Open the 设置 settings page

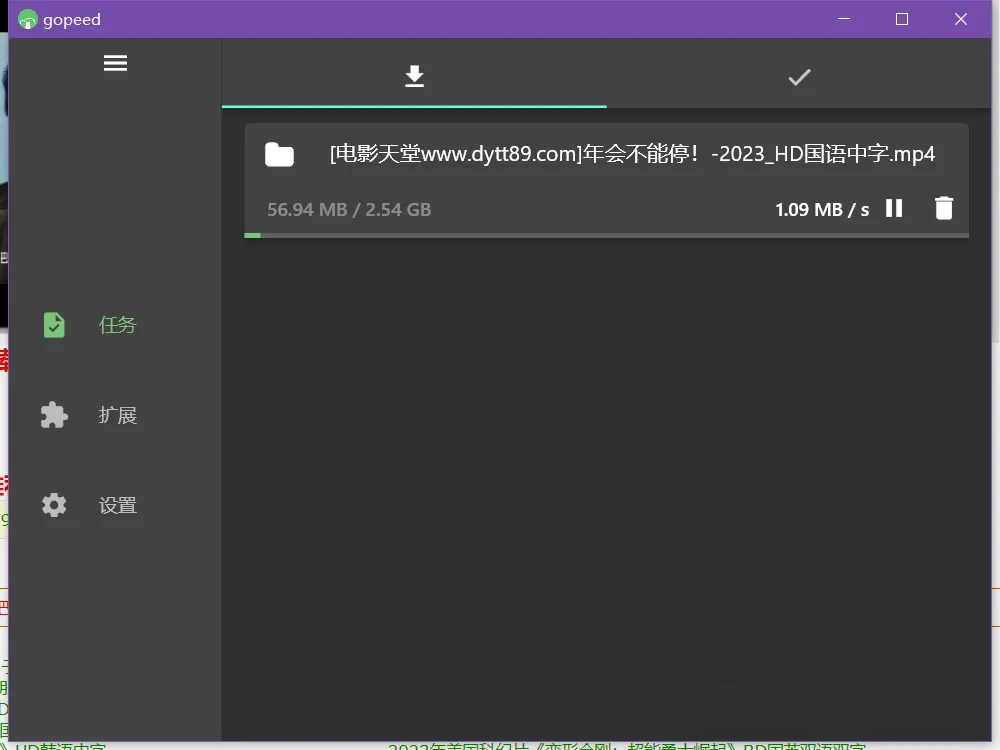[x=115, y=505]
